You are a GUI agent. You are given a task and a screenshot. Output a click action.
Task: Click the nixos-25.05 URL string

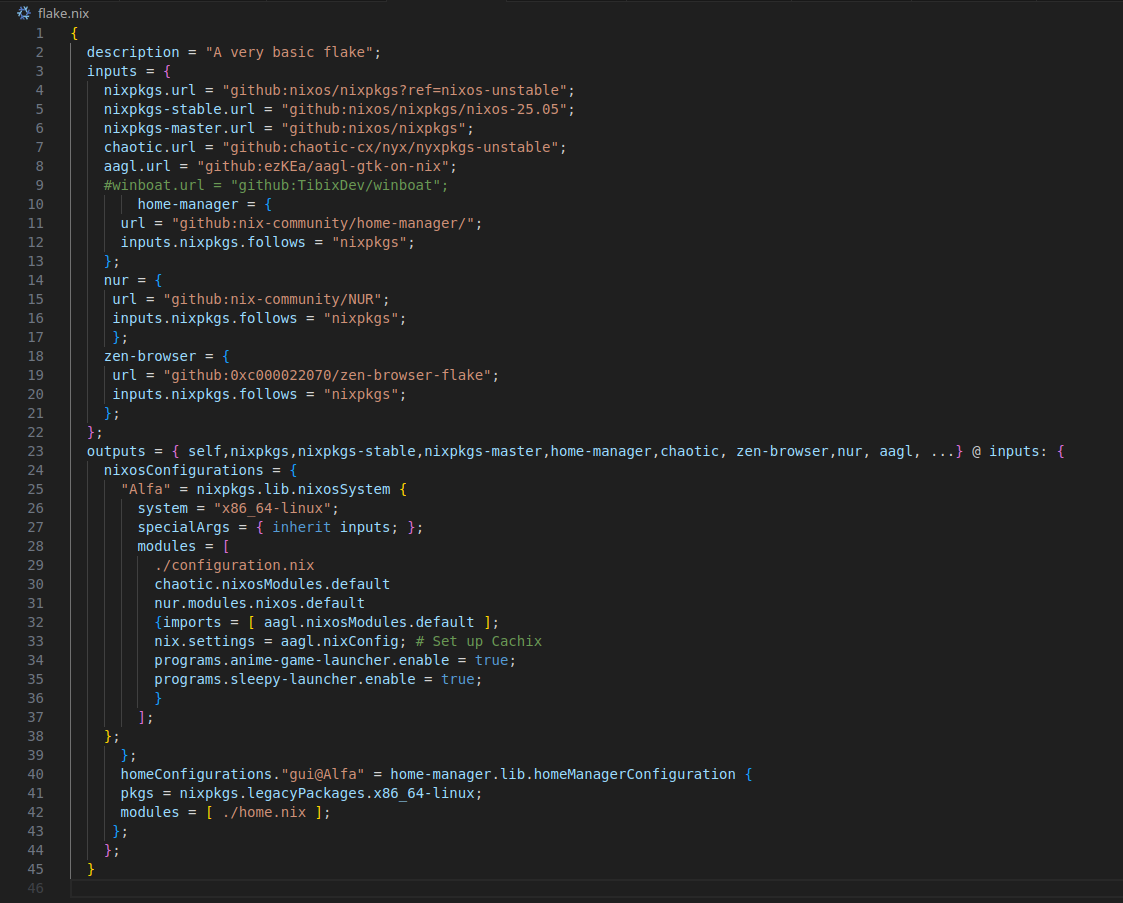[424, 109]
